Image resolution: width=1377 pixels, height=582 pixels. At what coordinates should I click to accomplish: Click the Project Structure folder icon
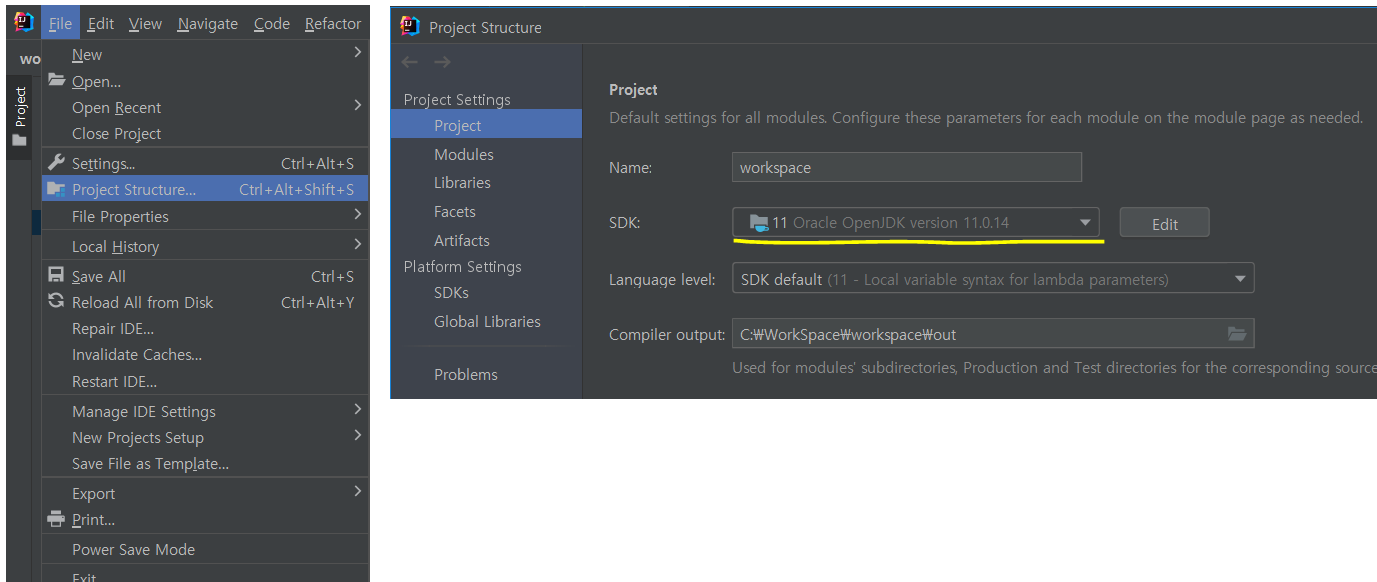tap(56, 189)
